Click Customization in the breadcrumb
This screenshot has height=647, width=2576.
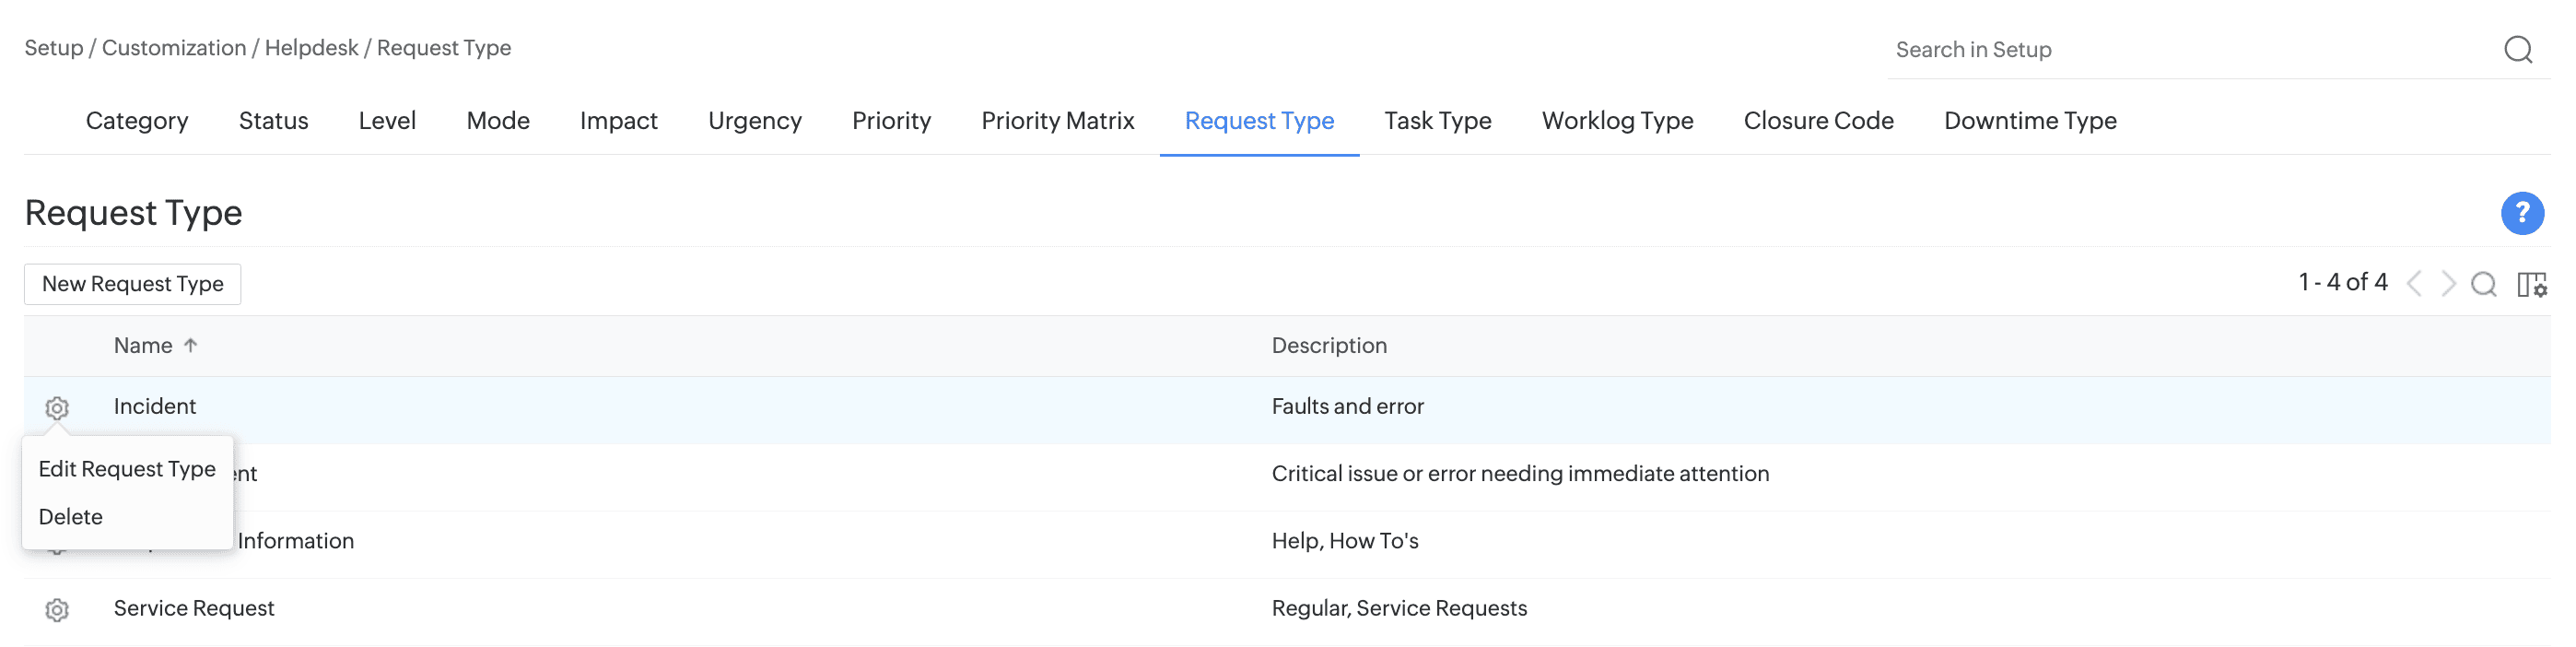point(174,48)
